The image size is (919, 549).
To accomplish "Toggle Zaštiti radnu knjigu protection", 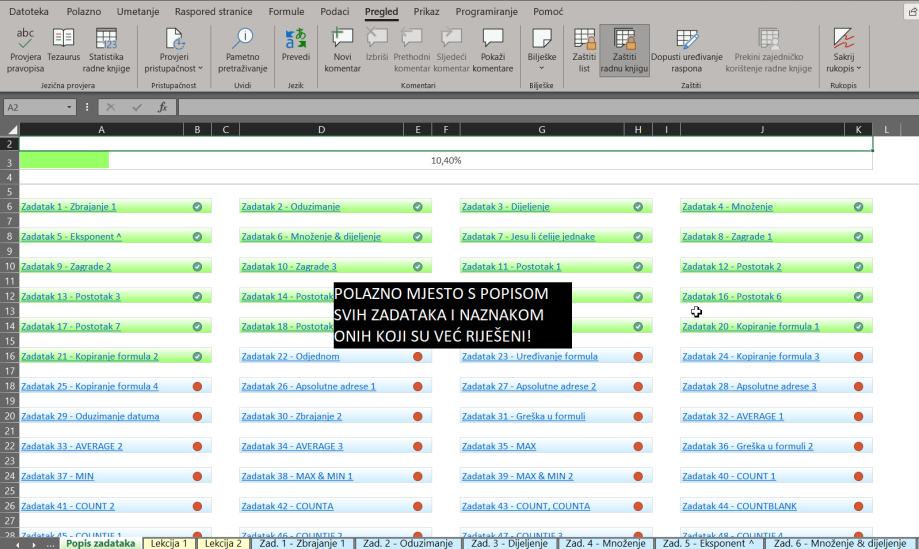I will (x=624, y=40).
